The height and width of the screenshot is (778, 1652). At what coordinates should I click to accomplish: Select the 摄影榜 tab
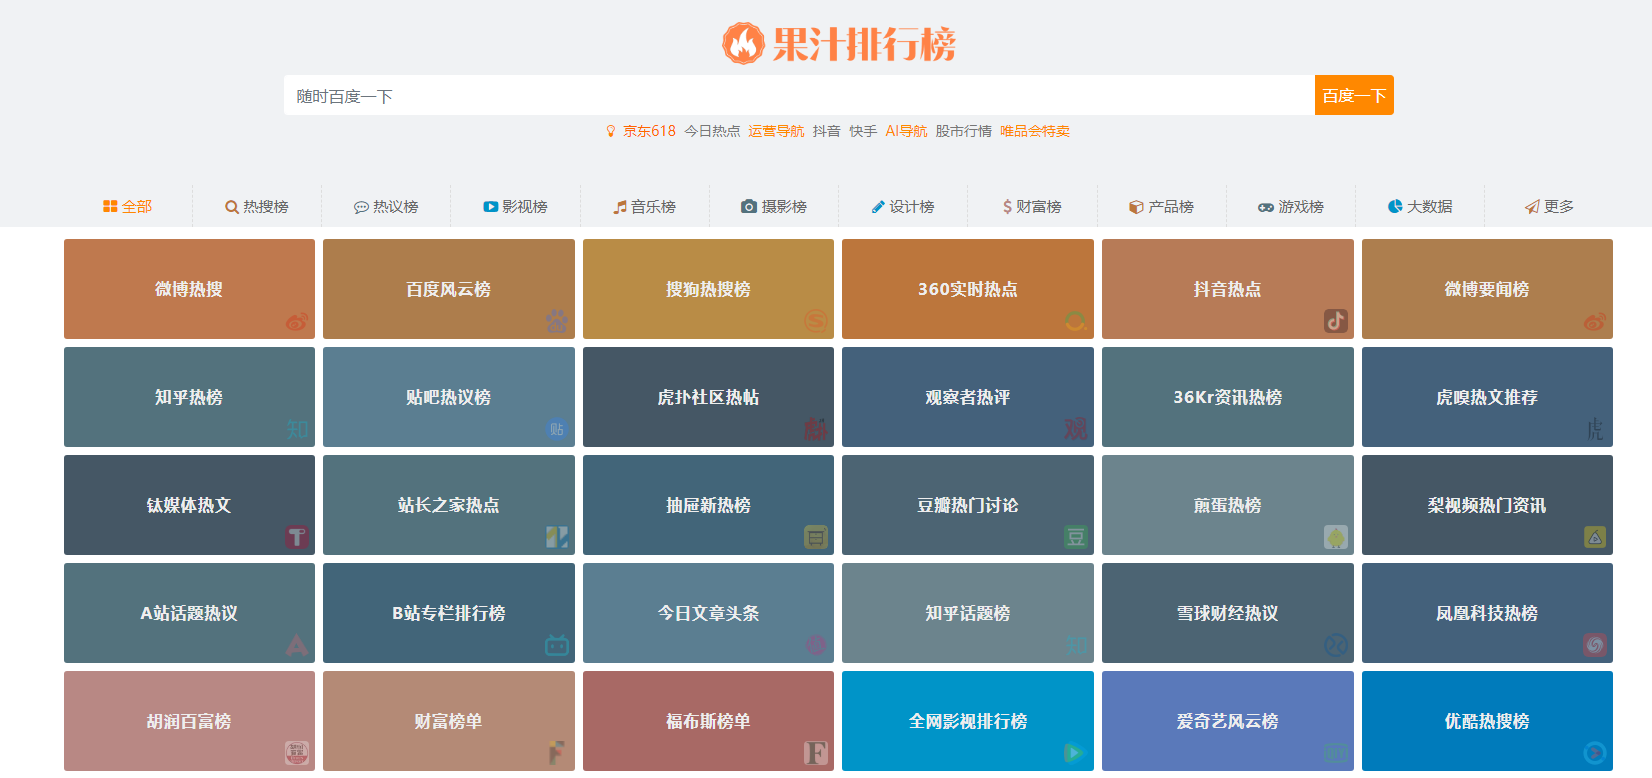pos(774,206)
